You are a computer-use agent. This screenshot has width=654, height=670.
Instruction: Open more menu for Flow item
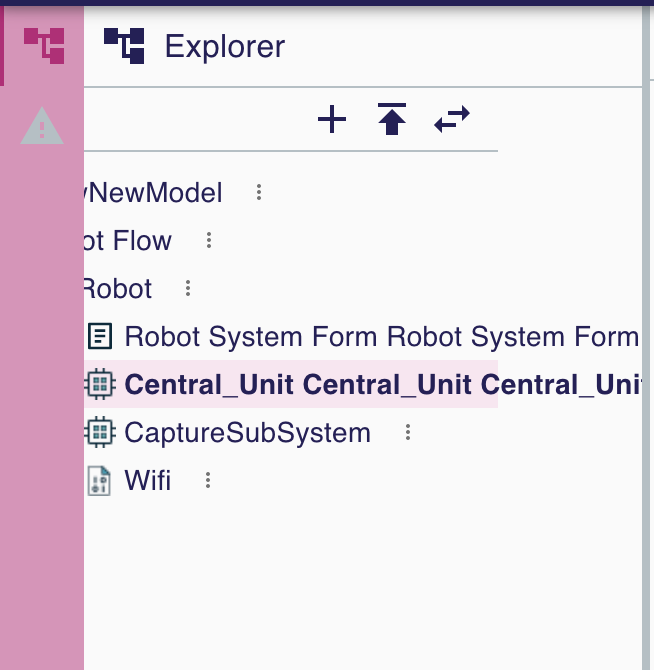pos(209,240)
